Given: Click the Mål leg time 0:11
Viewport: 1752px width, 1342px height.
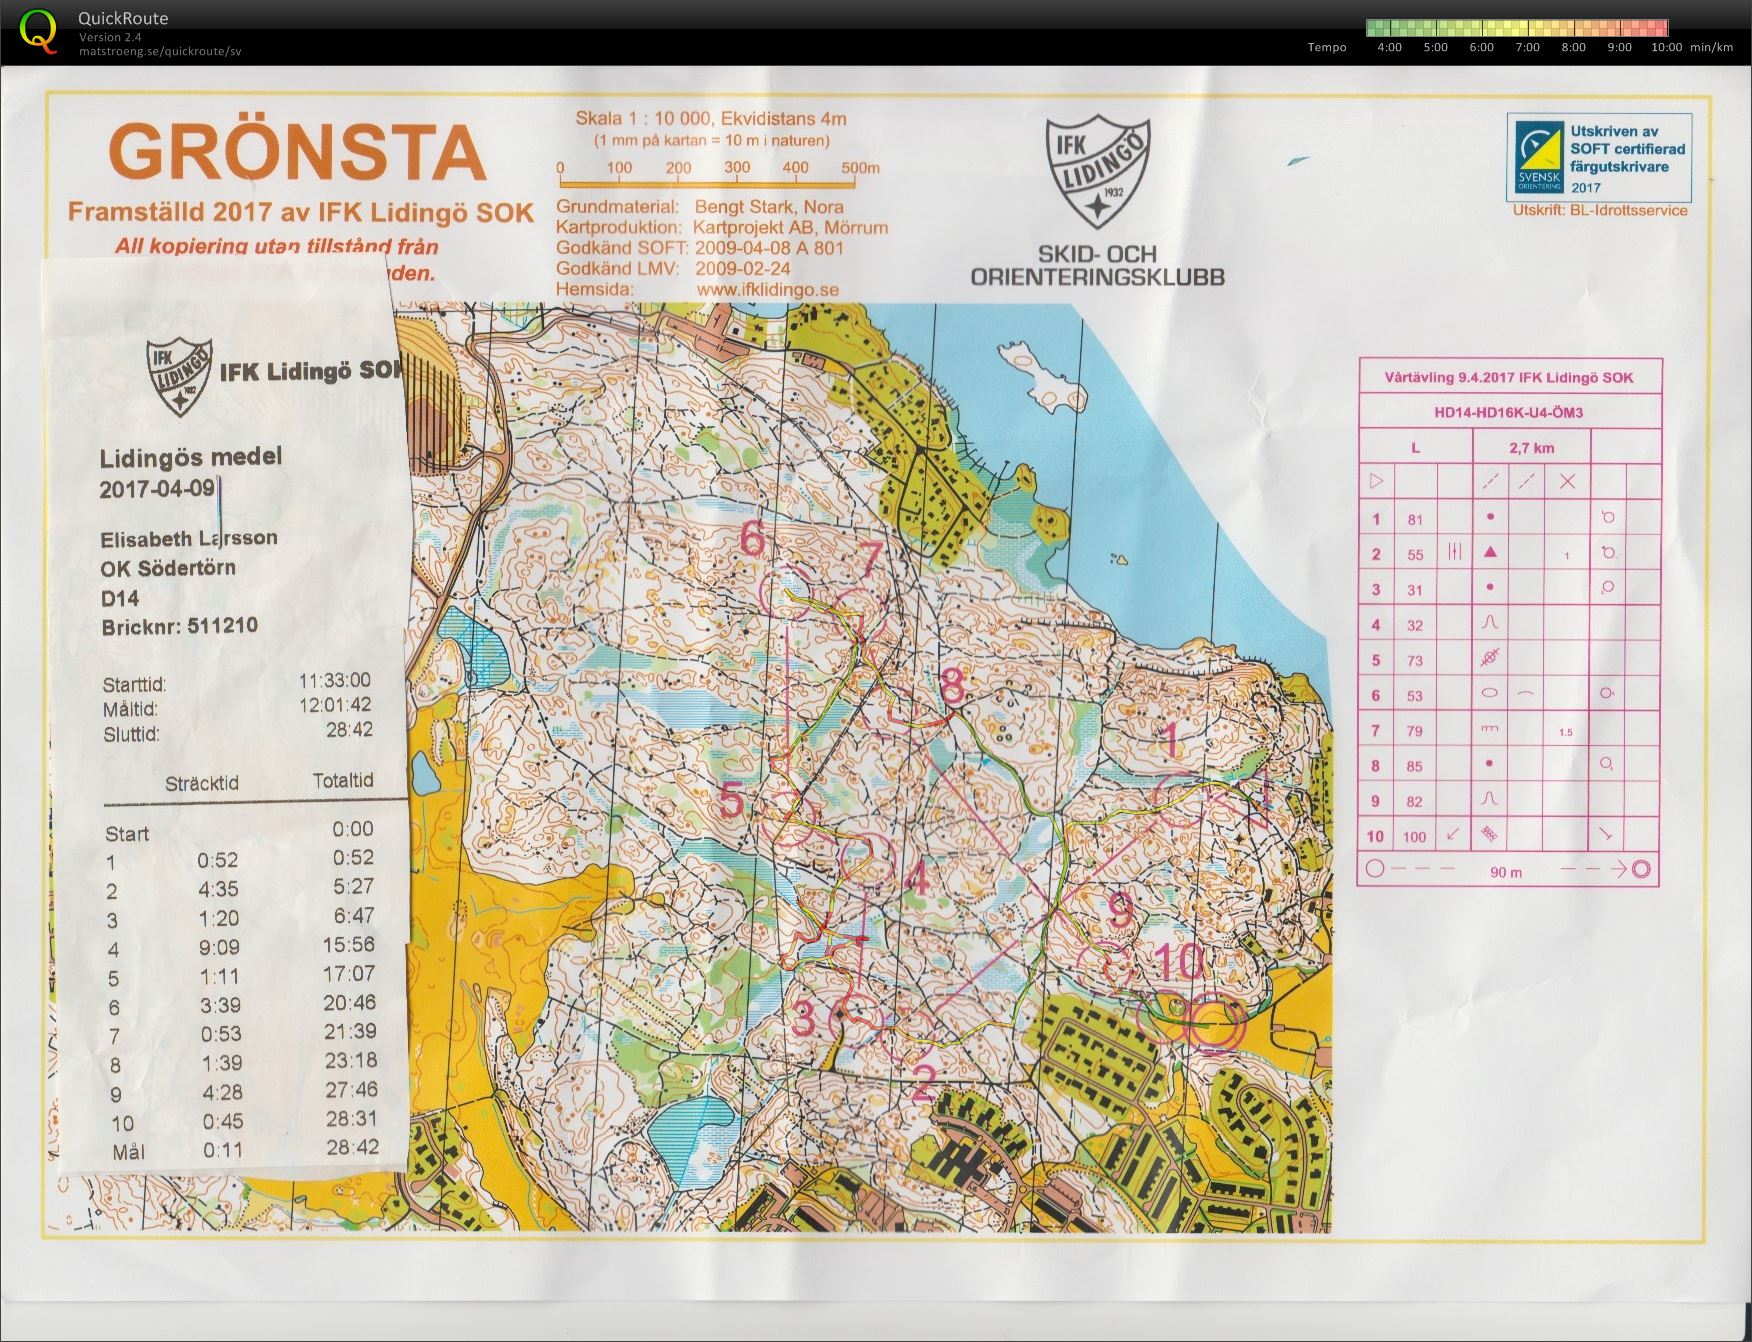Looking at the screenshot, I should (x=222, y=1150).
